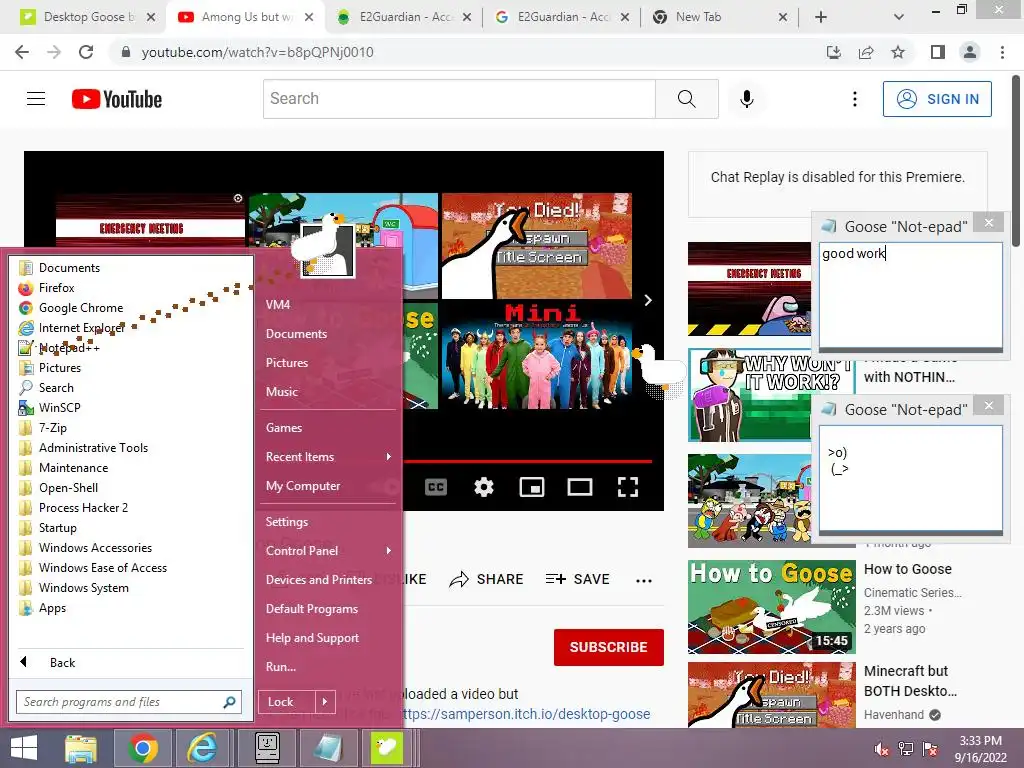
Task: Navigate back with browser back arrow
Action: tap(22, 52)
